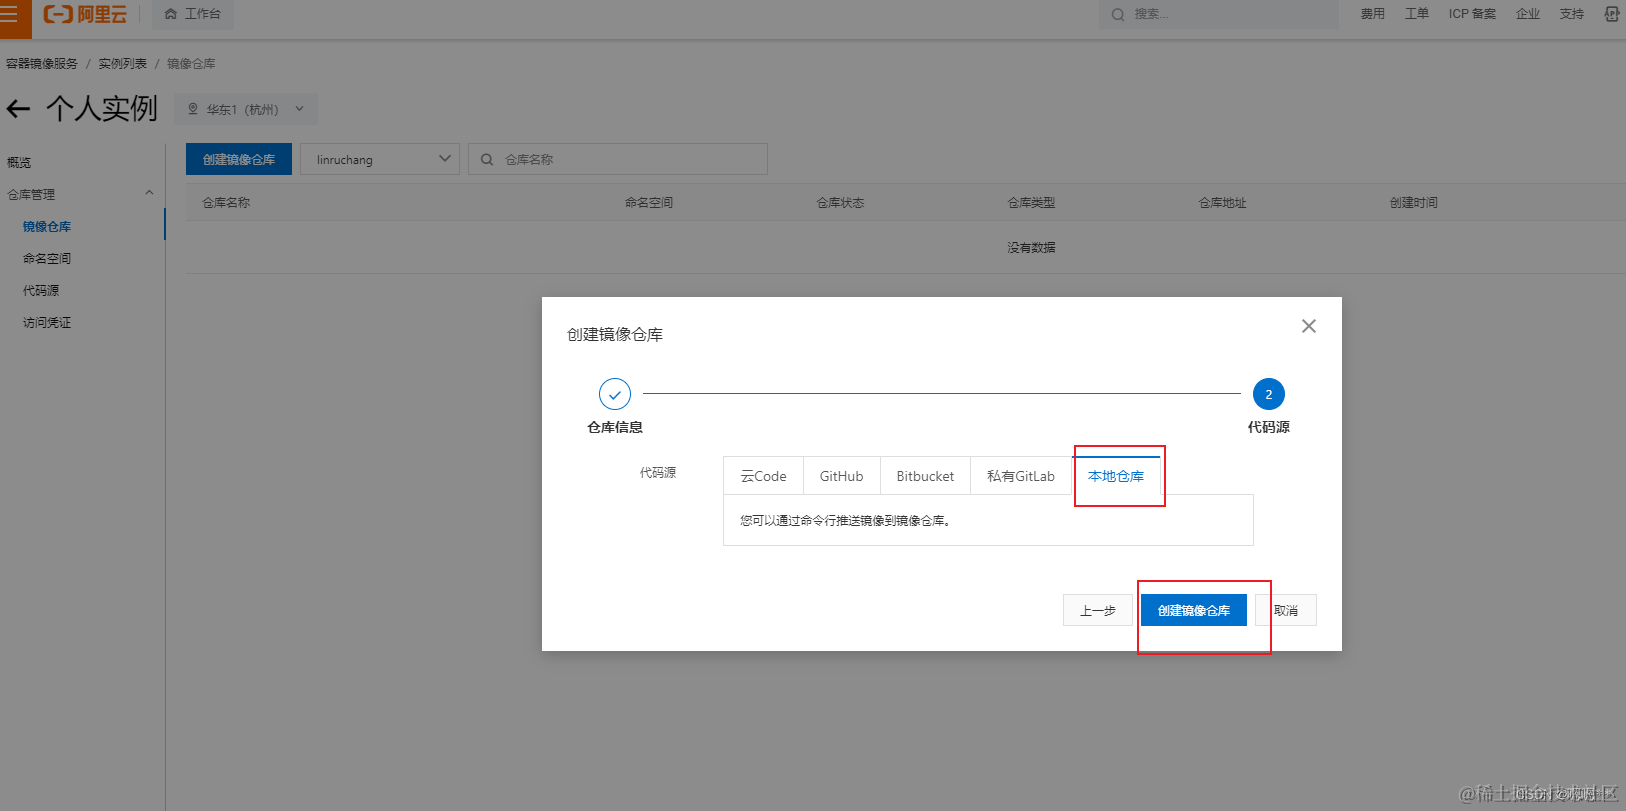Click 容器镜像服务 breadcrumb link
Viewport: 1626px width, 811px height.
[42, 63]
